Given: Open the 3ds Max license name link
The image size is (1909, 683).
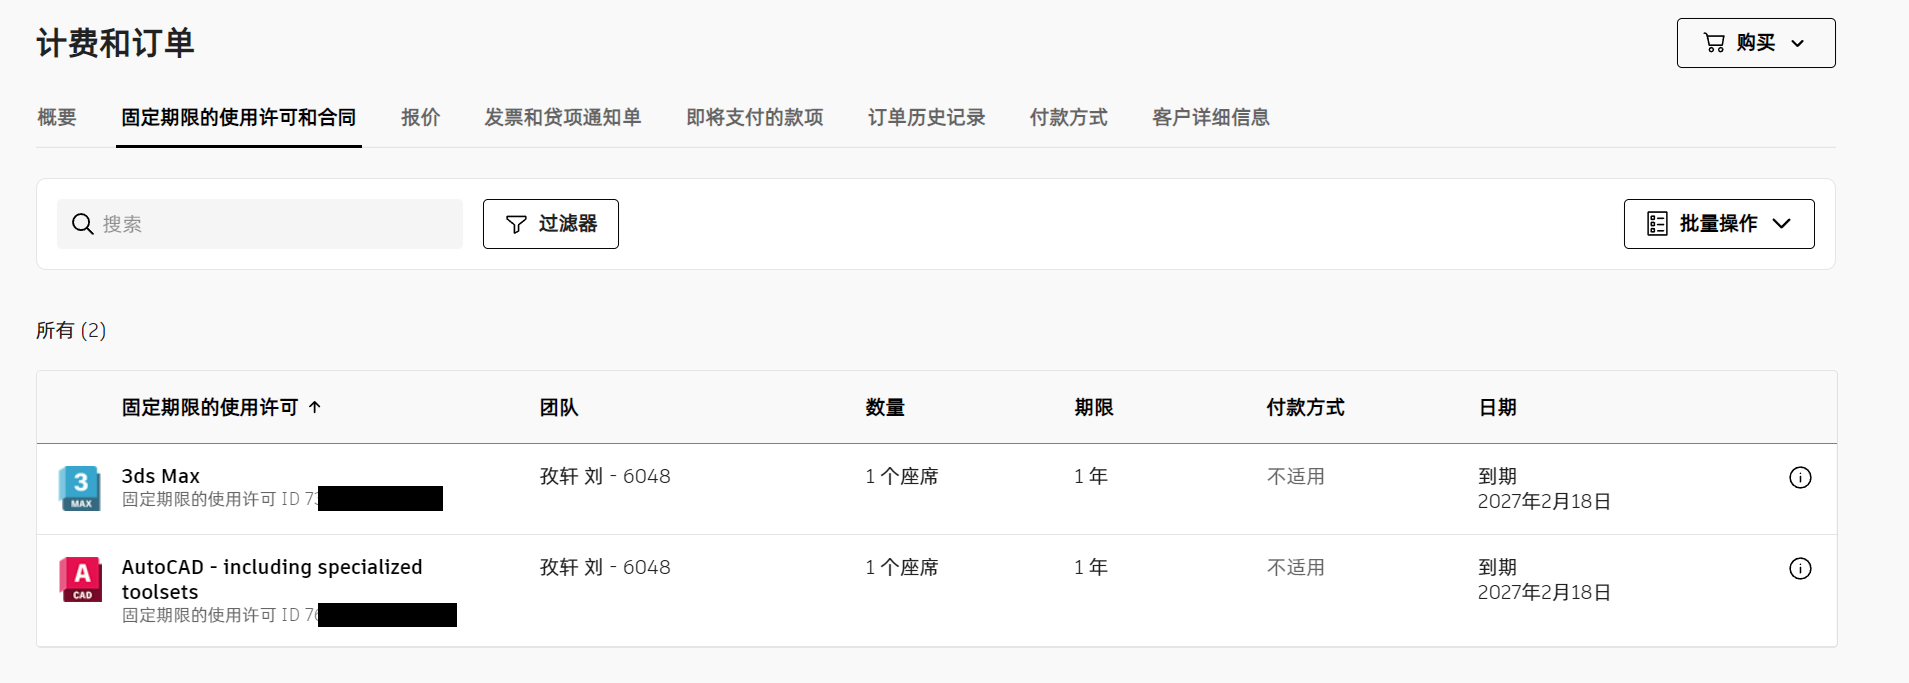Looking at the screenshot, I should pos(161,476).
